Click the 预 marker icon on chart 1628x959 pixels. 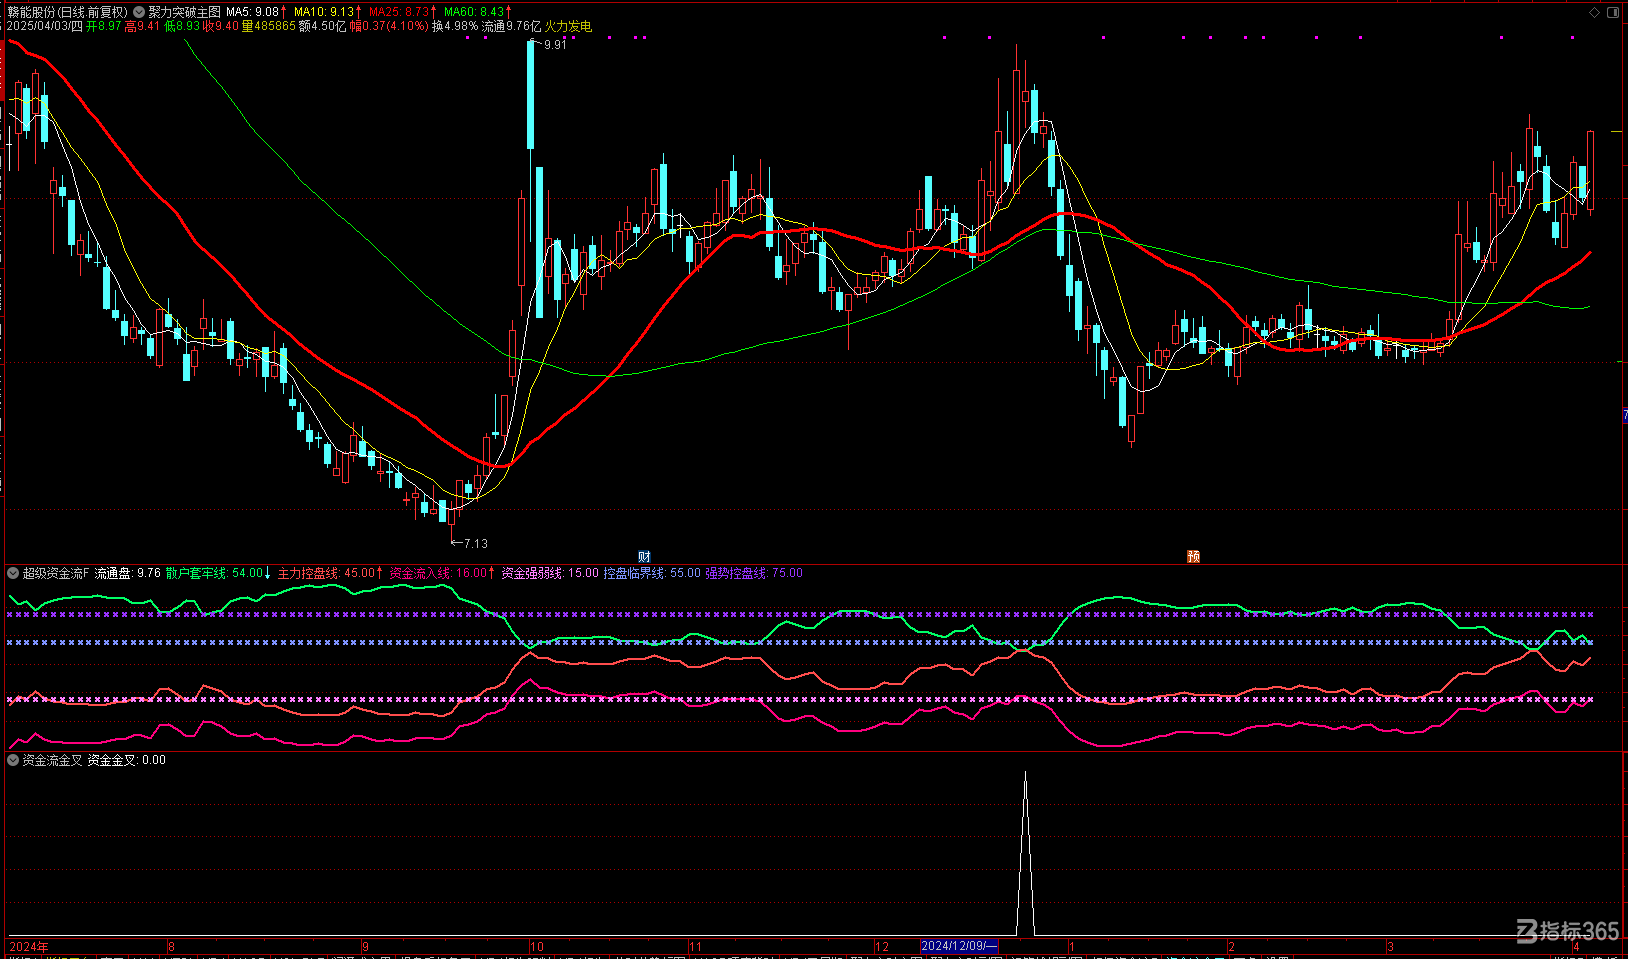click(x=1193, y=557)
